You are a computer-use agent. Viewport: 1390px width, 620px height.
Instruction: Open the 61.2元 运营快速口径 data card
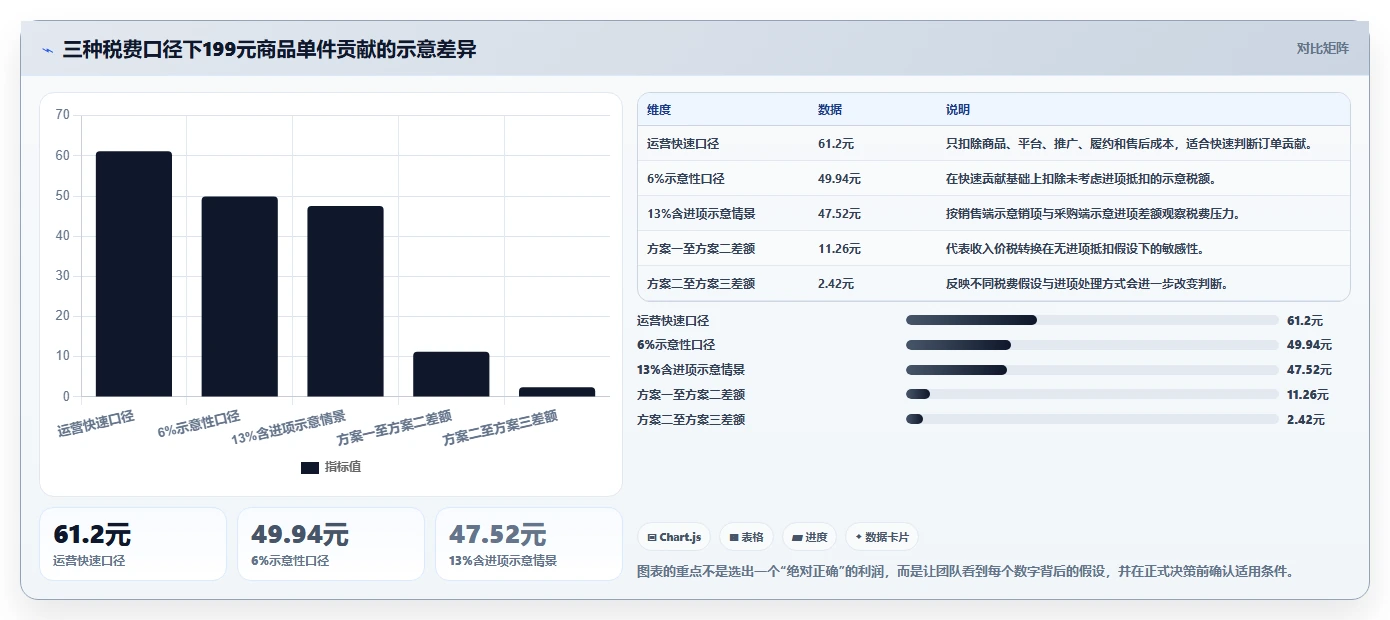pyautogui.click(x=133, y=544)
